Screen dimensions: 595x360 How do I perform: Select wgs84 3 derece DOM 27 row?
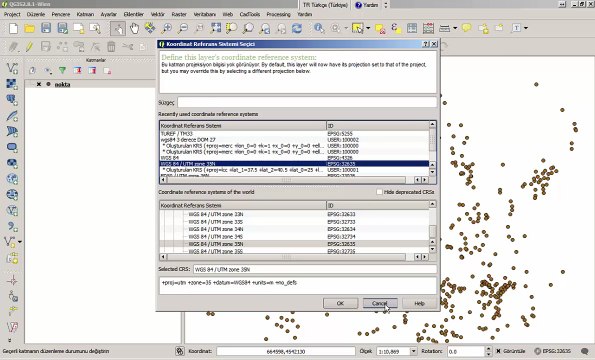[294, 140]
